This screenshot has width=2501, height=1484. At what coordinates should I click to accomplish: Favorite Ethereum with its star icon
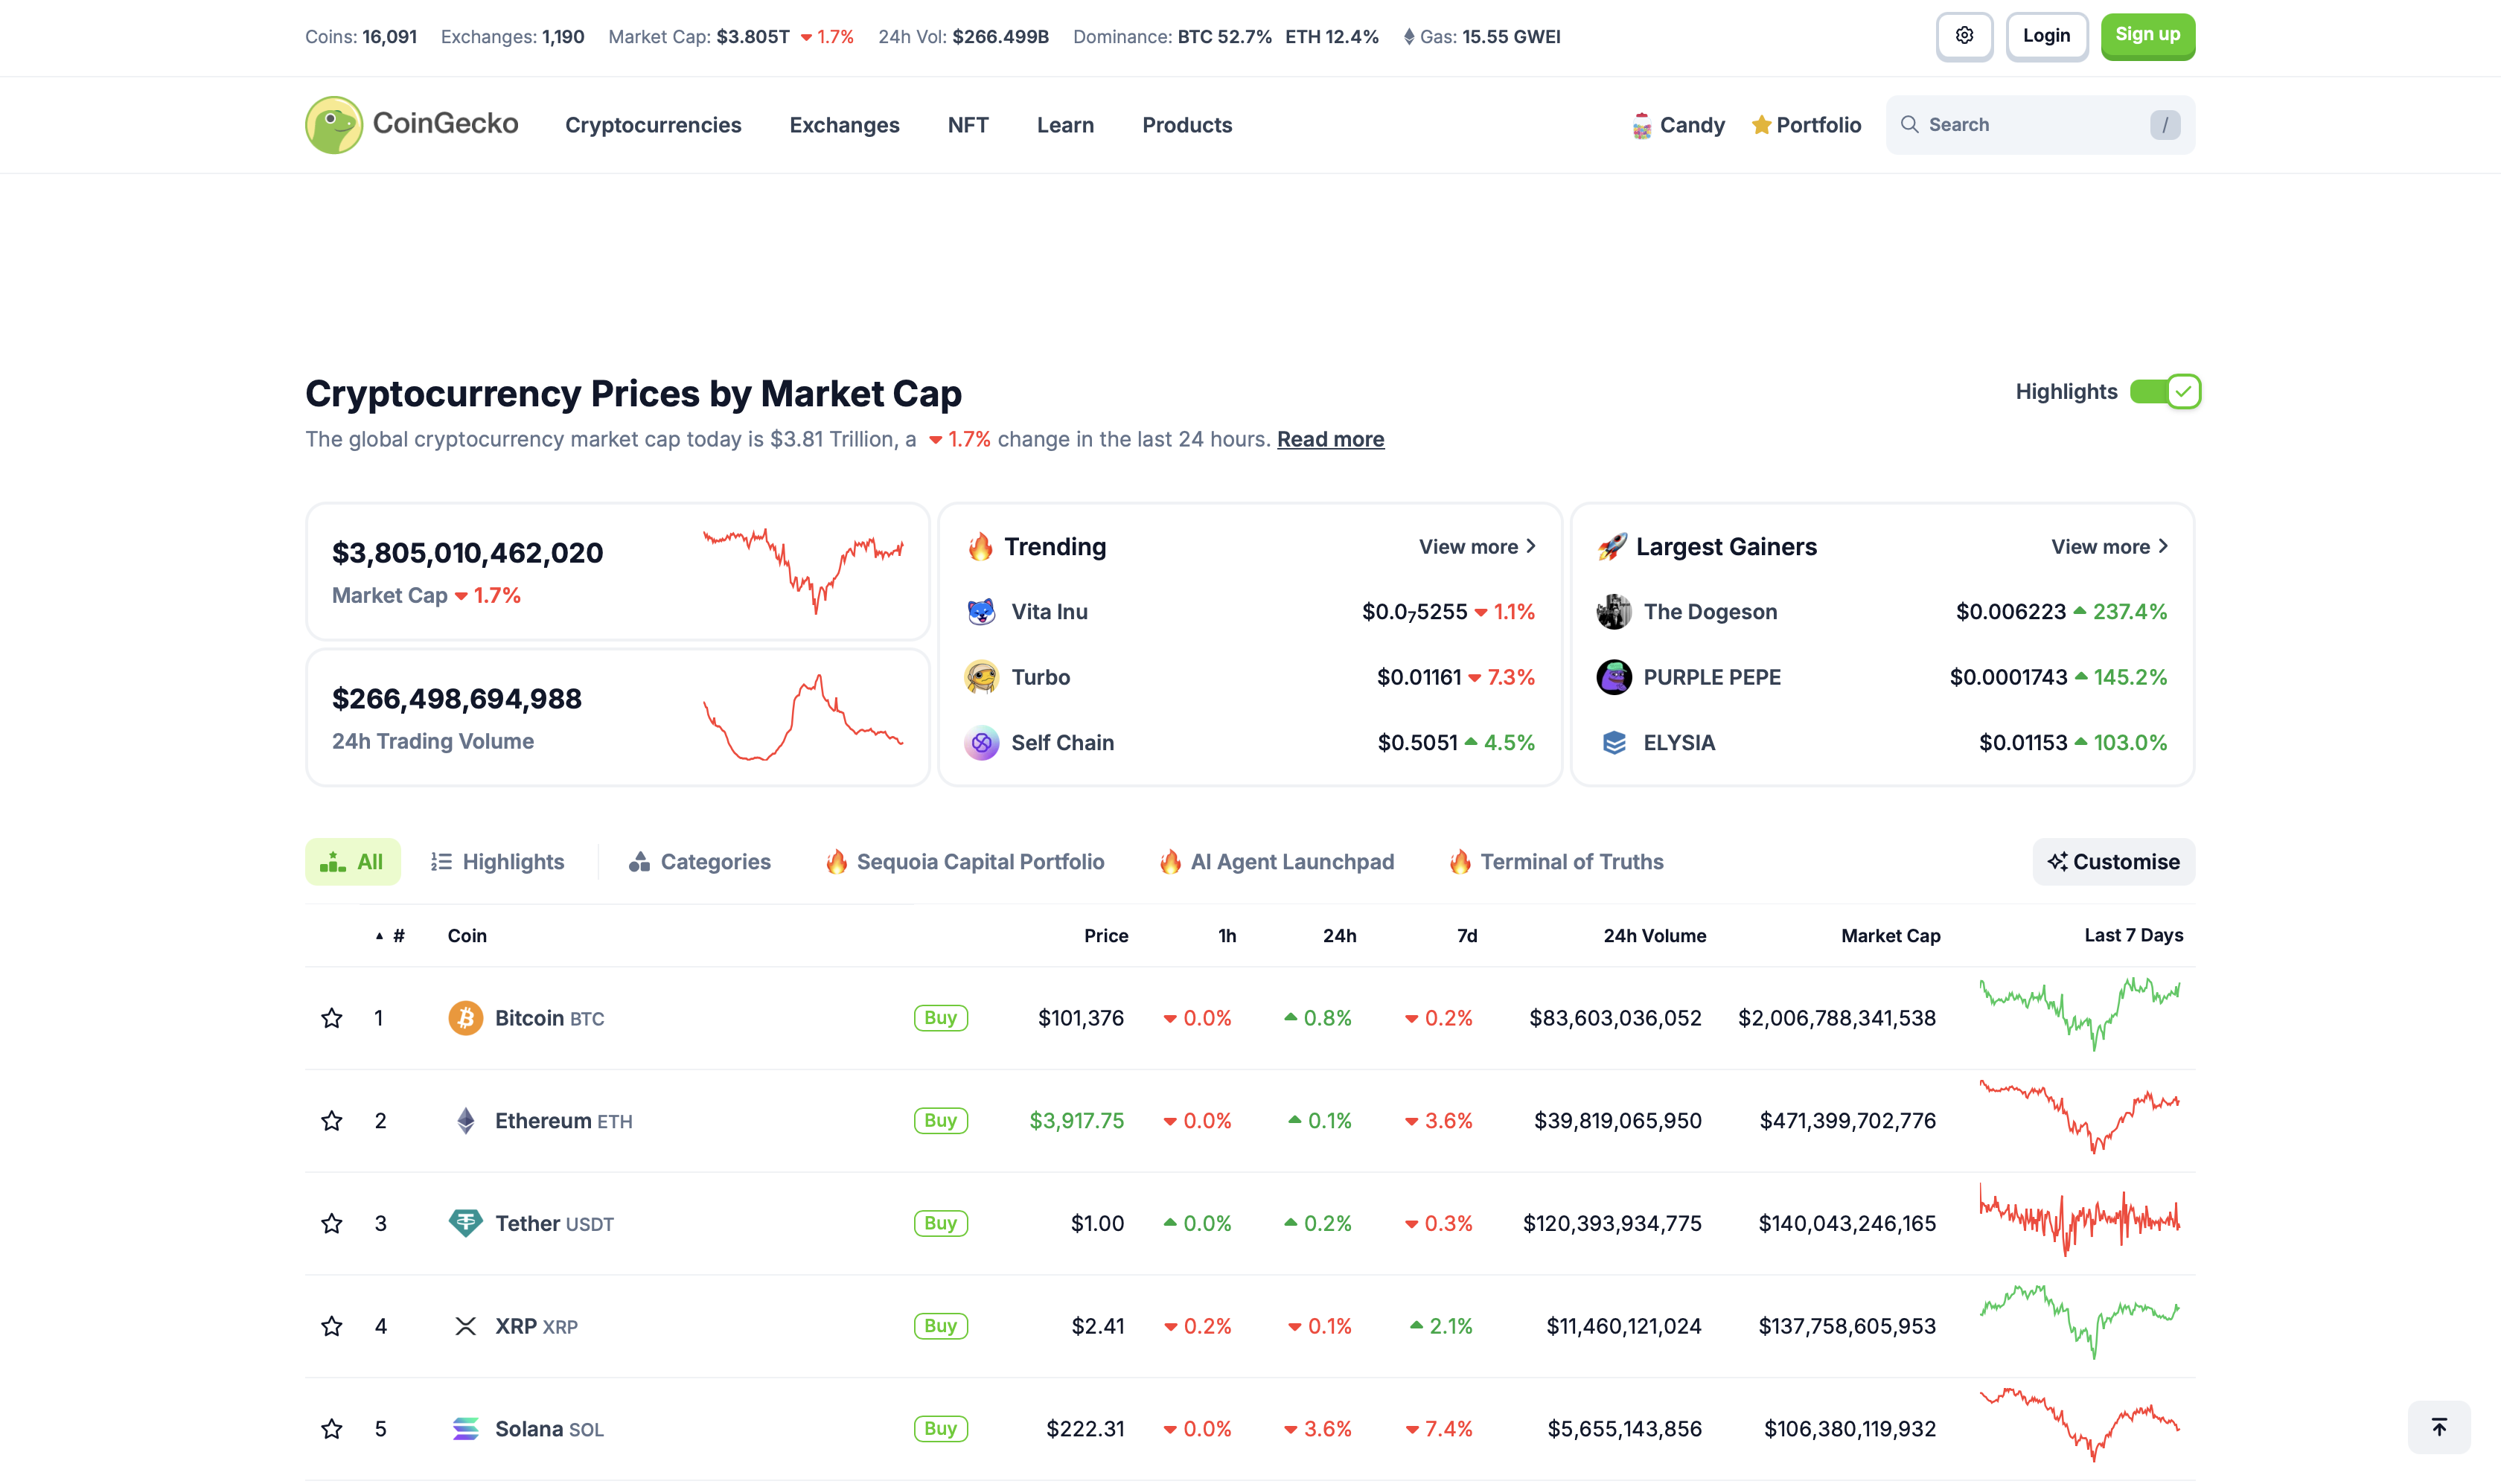click(x=332, y=1121)
